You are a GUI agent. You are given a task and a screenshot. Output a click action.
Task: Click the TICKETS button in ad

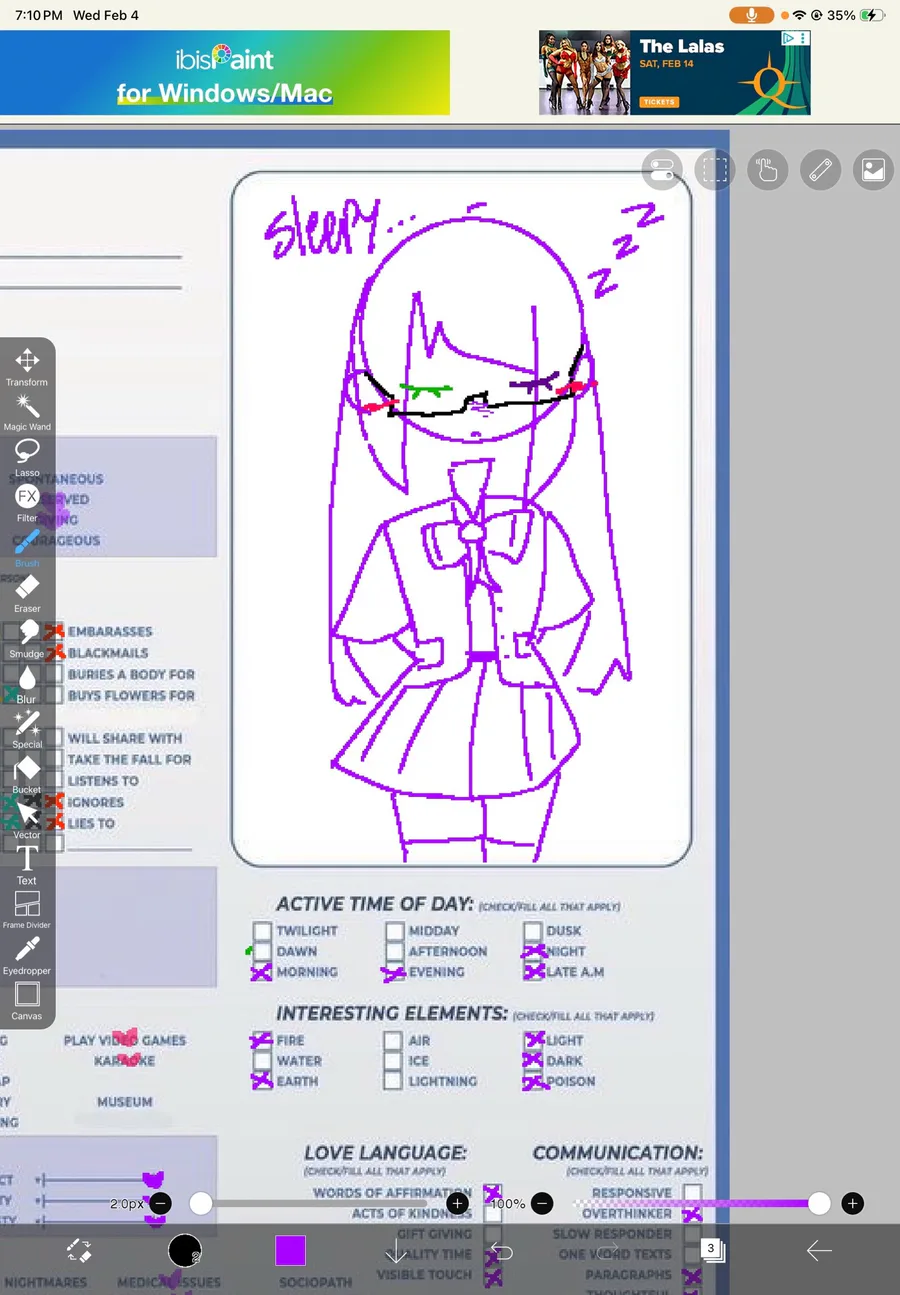(x=659, y=101)
